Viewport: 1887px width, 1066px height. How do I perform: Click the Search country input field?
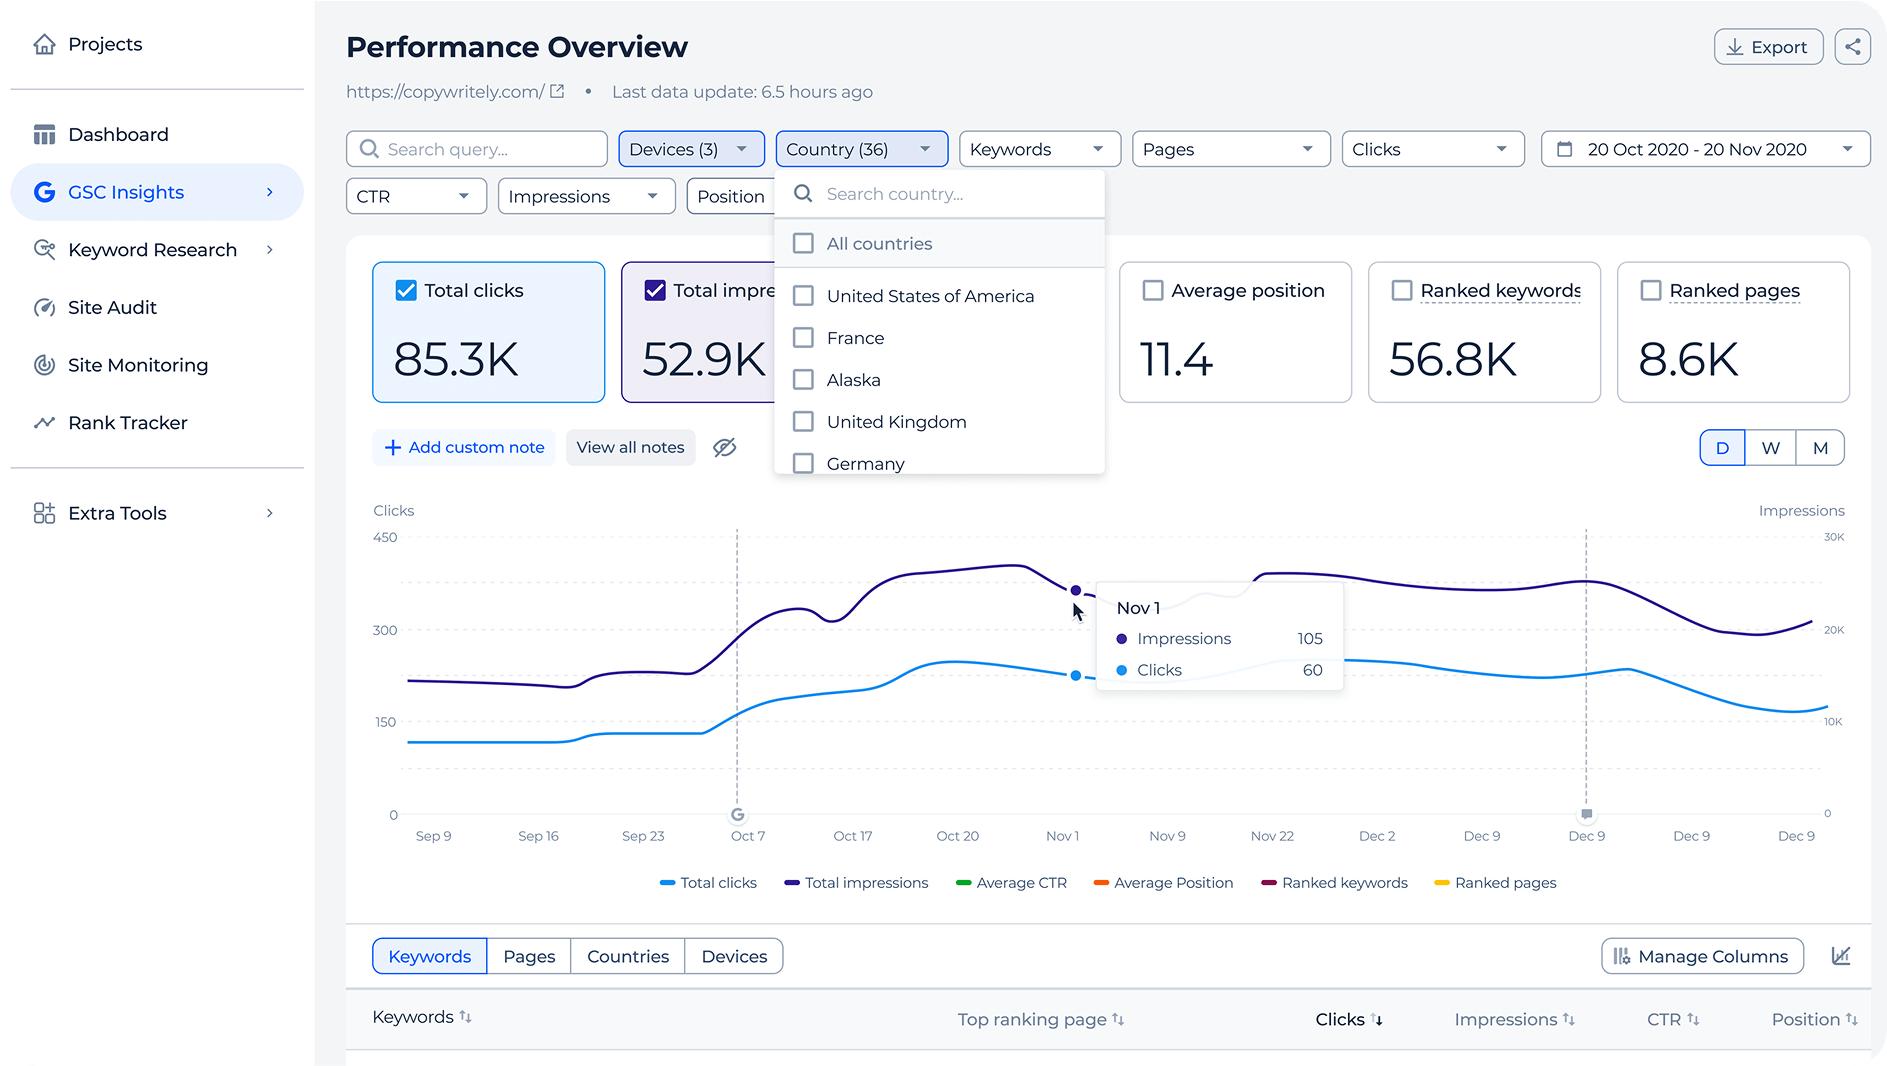tap(940, 194)
